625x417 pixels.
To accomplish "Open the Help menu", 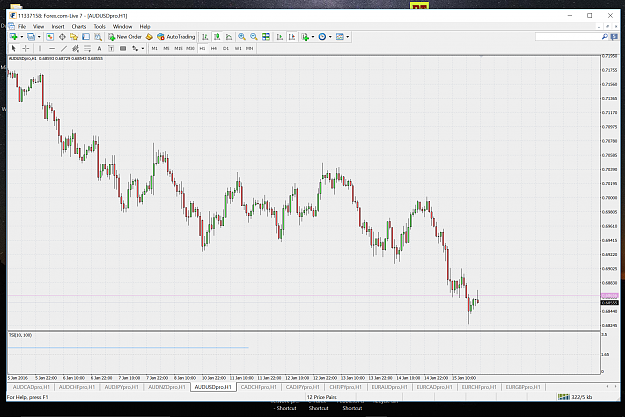I will pos(145,27).
